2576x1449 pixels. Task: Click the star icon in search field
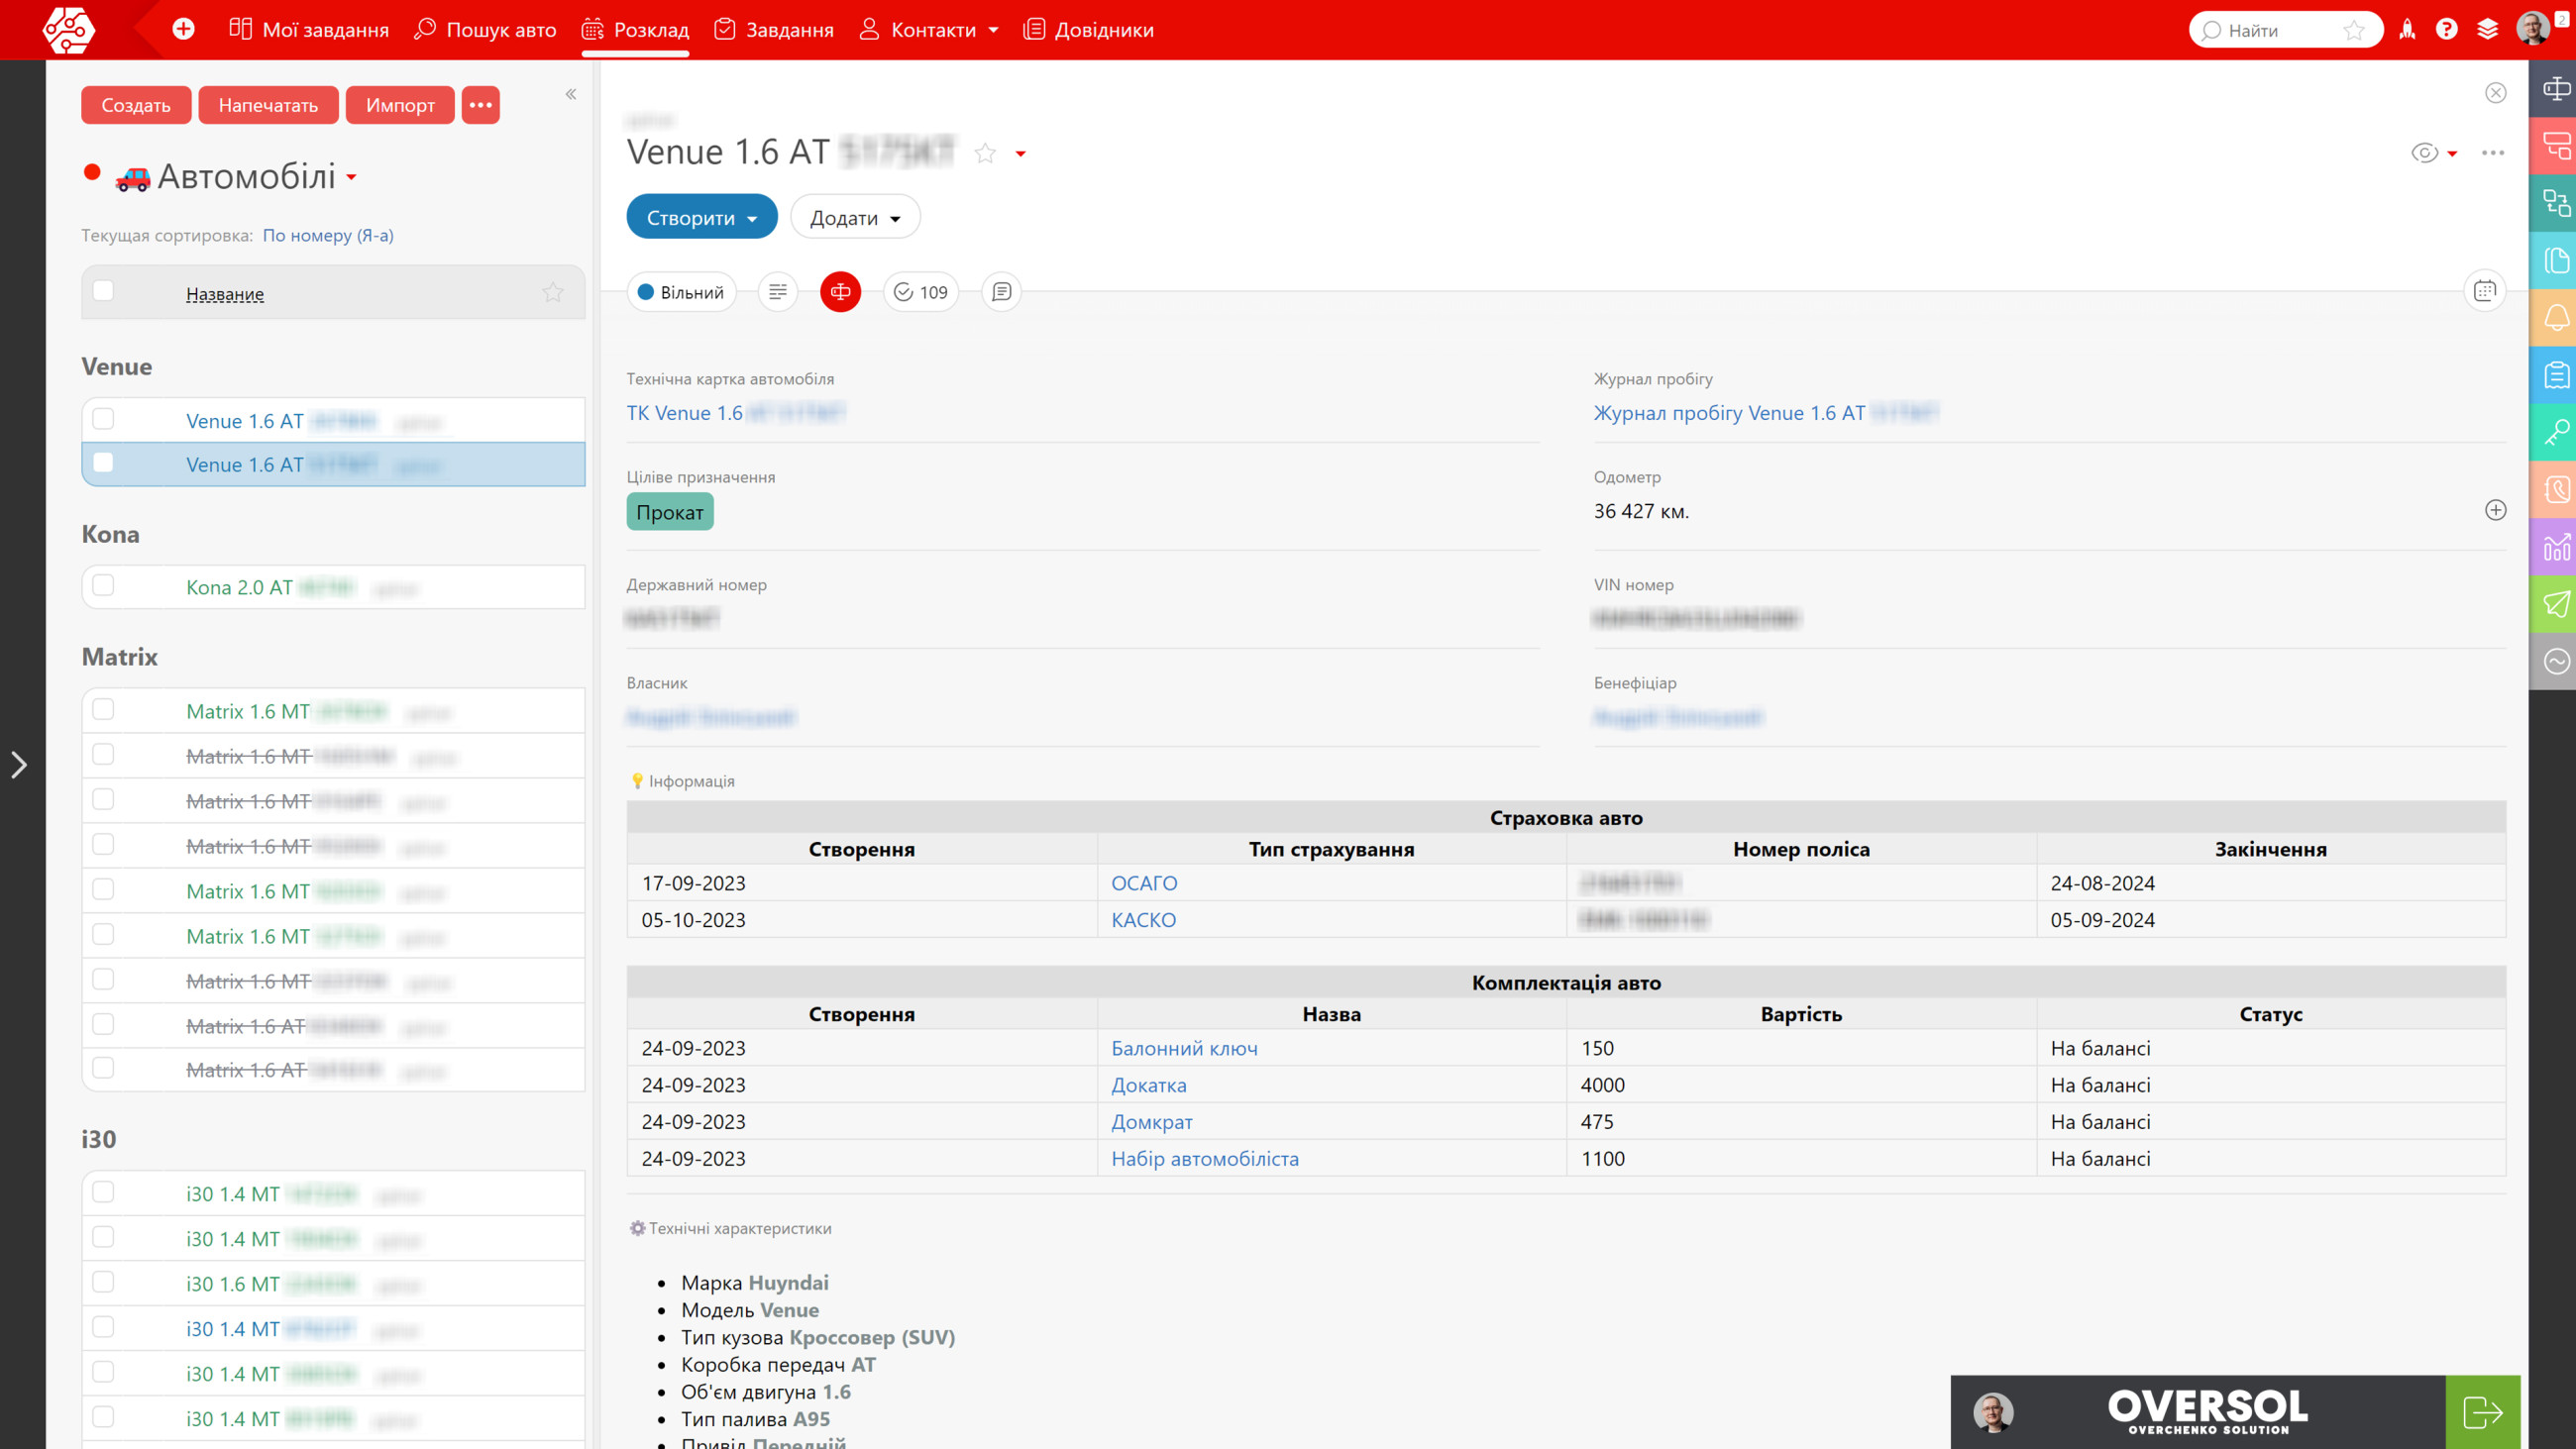pyautogui.click(x=2354, y=30)
